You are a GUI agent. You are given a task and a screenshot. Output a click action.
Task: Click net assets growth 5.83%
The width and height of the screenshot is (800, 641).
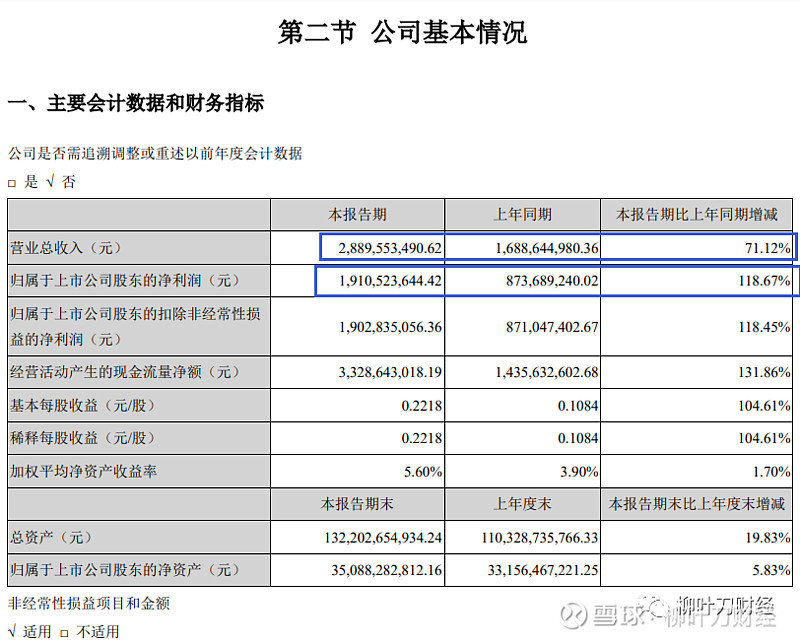pos(771,570)
